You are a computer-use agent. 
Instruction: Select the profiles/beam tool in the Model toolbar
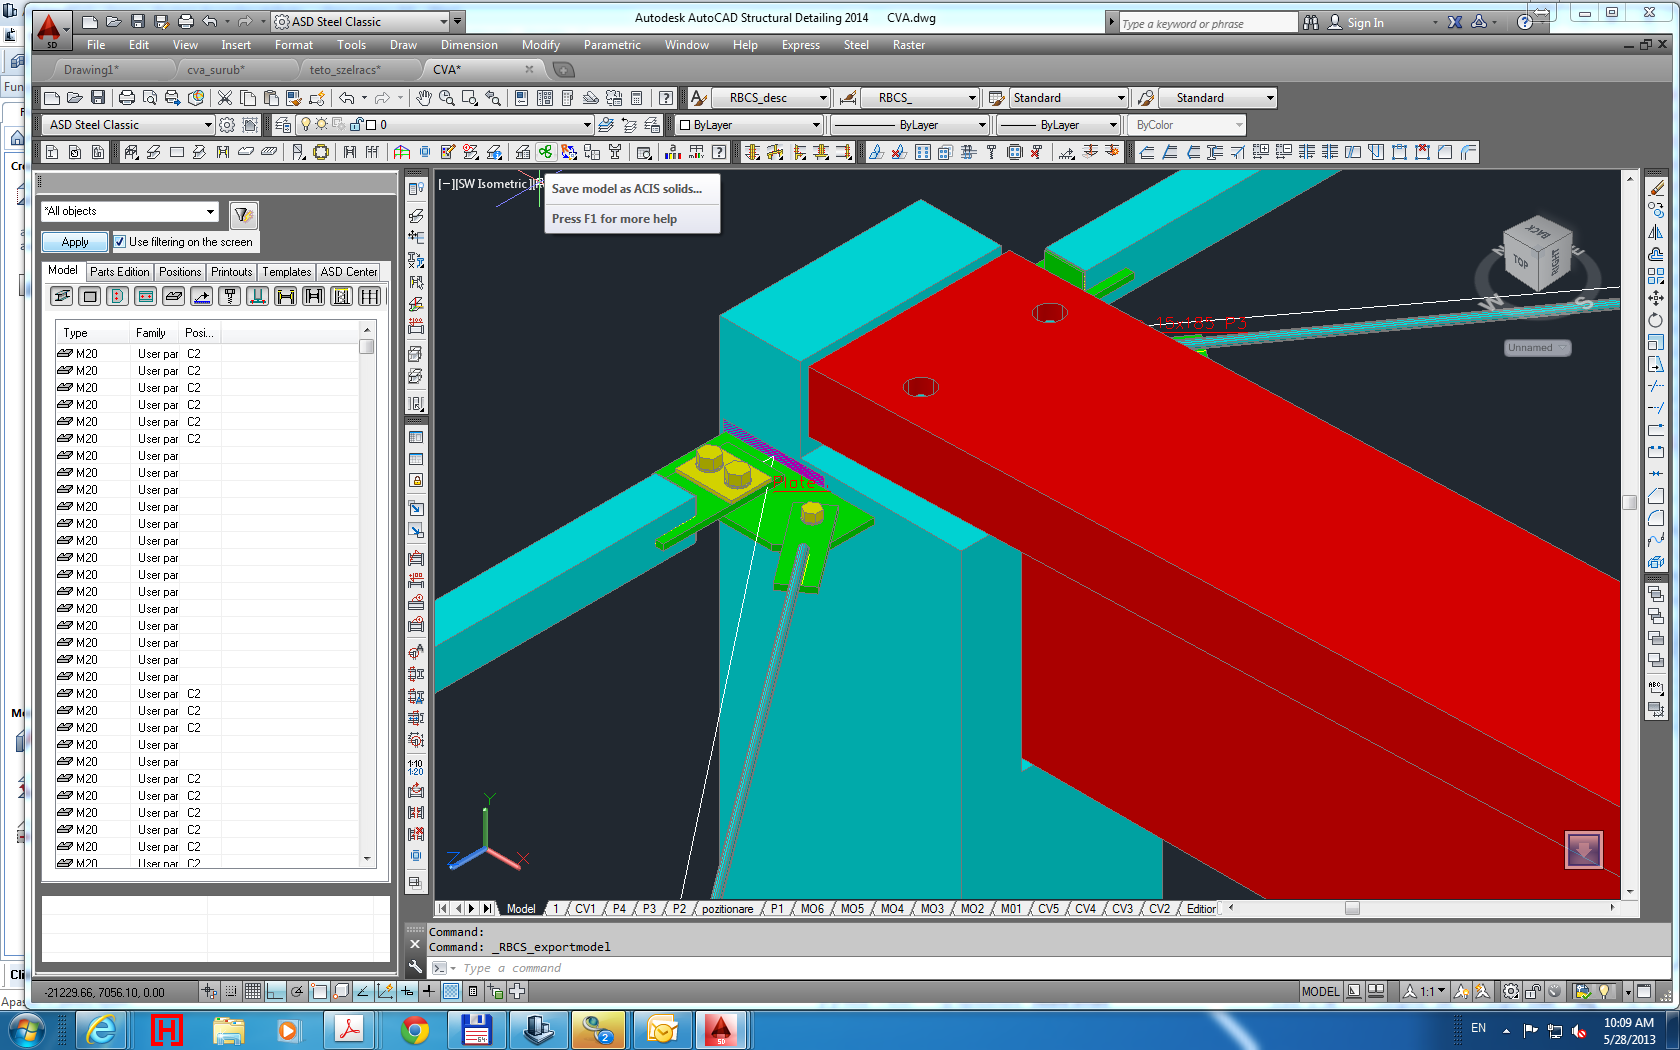(62, 296)
